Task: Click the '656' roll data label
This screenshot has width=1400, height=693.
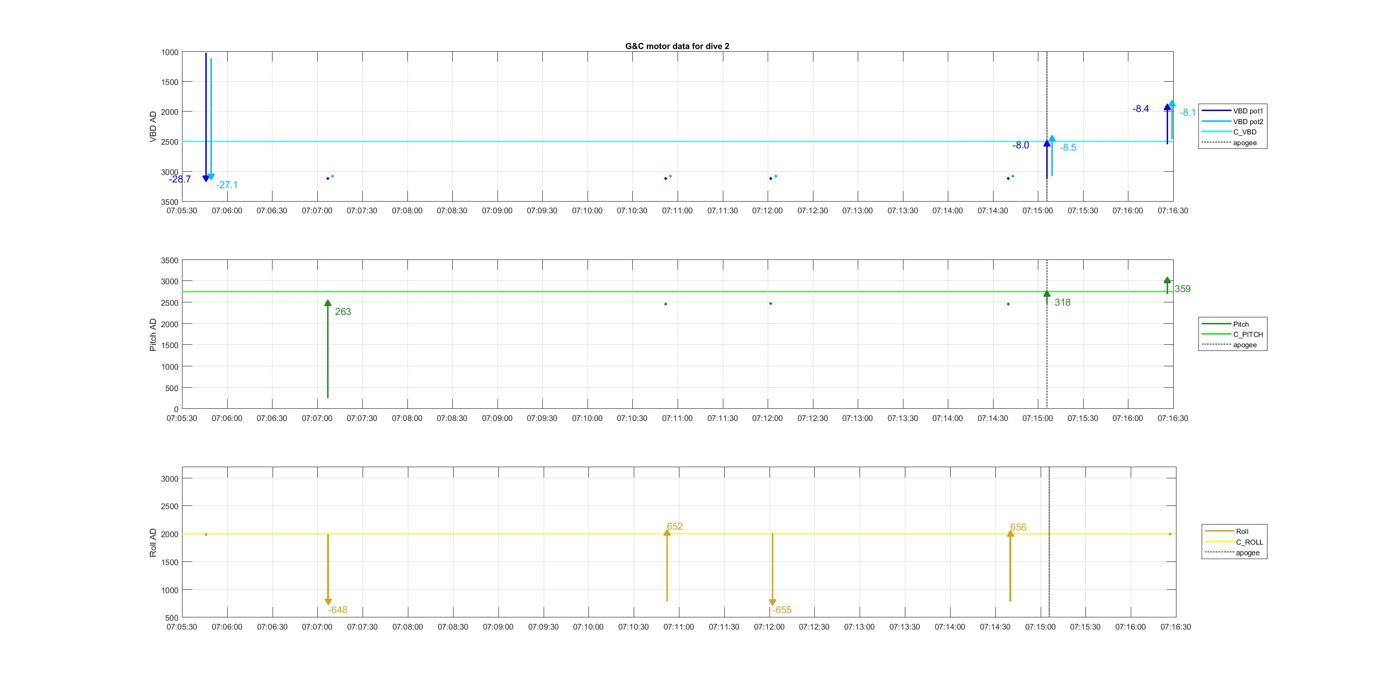Action: 1018,527
